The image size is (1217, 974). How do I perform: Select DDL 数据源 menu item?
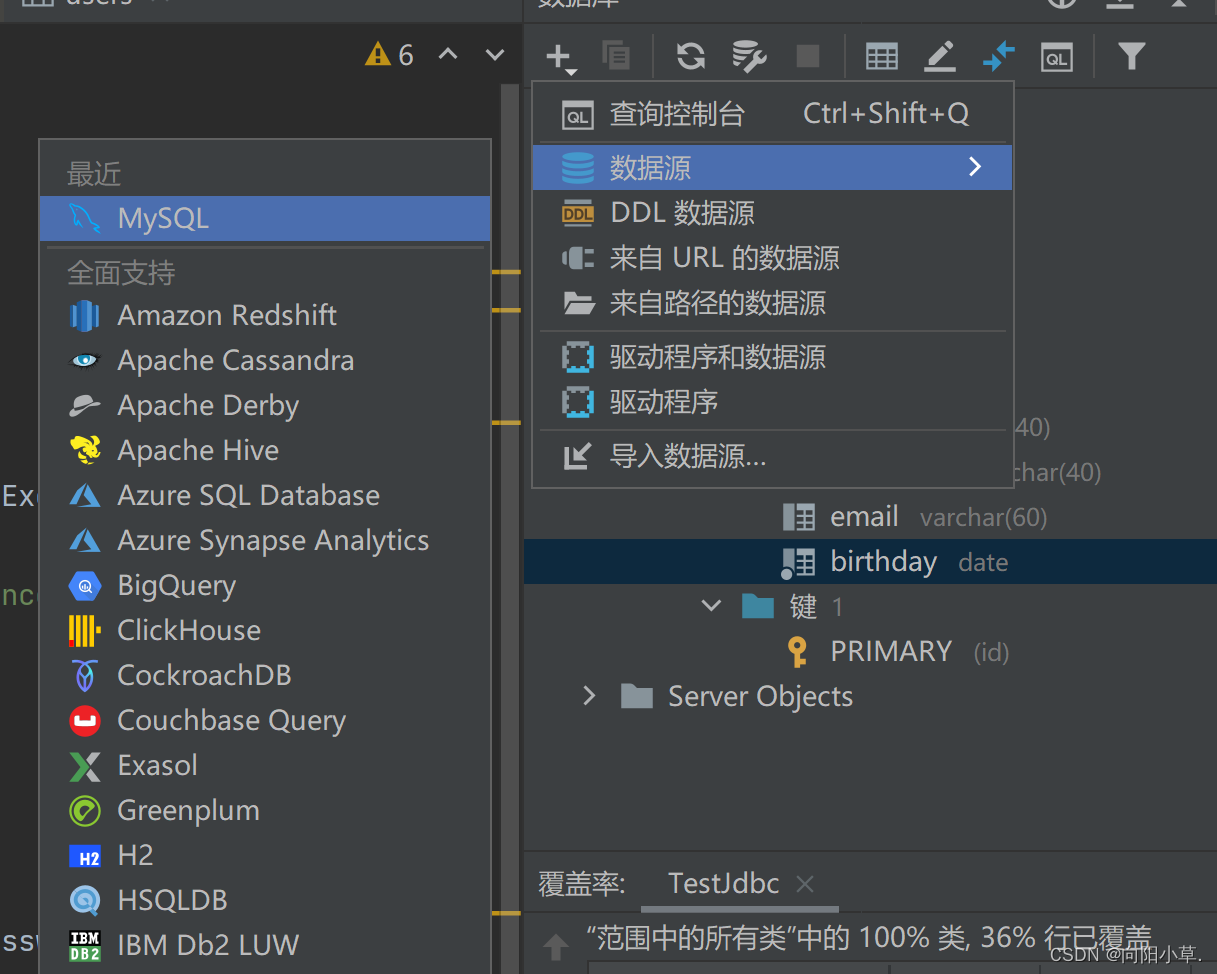coord(773,213)
